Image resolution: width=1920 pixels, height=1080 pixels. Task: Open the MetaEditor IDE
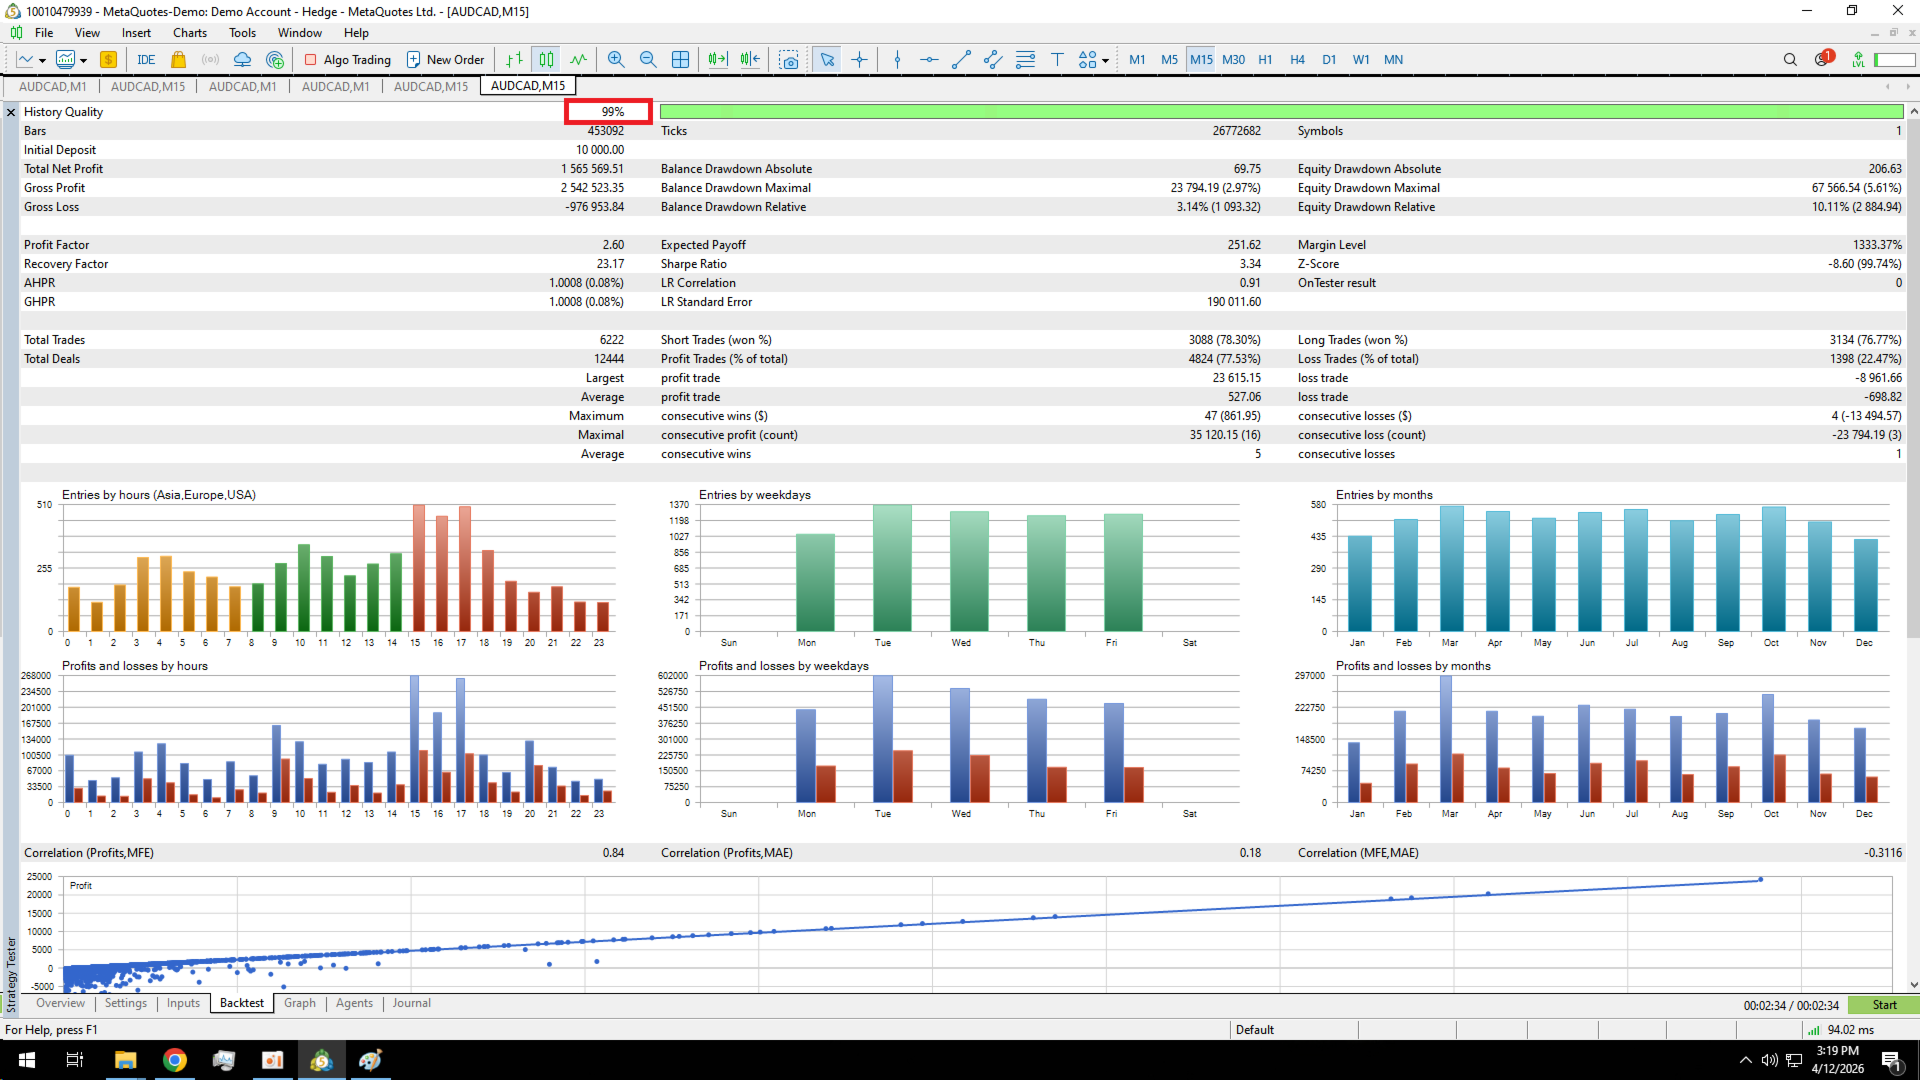[x=146, y=60]
